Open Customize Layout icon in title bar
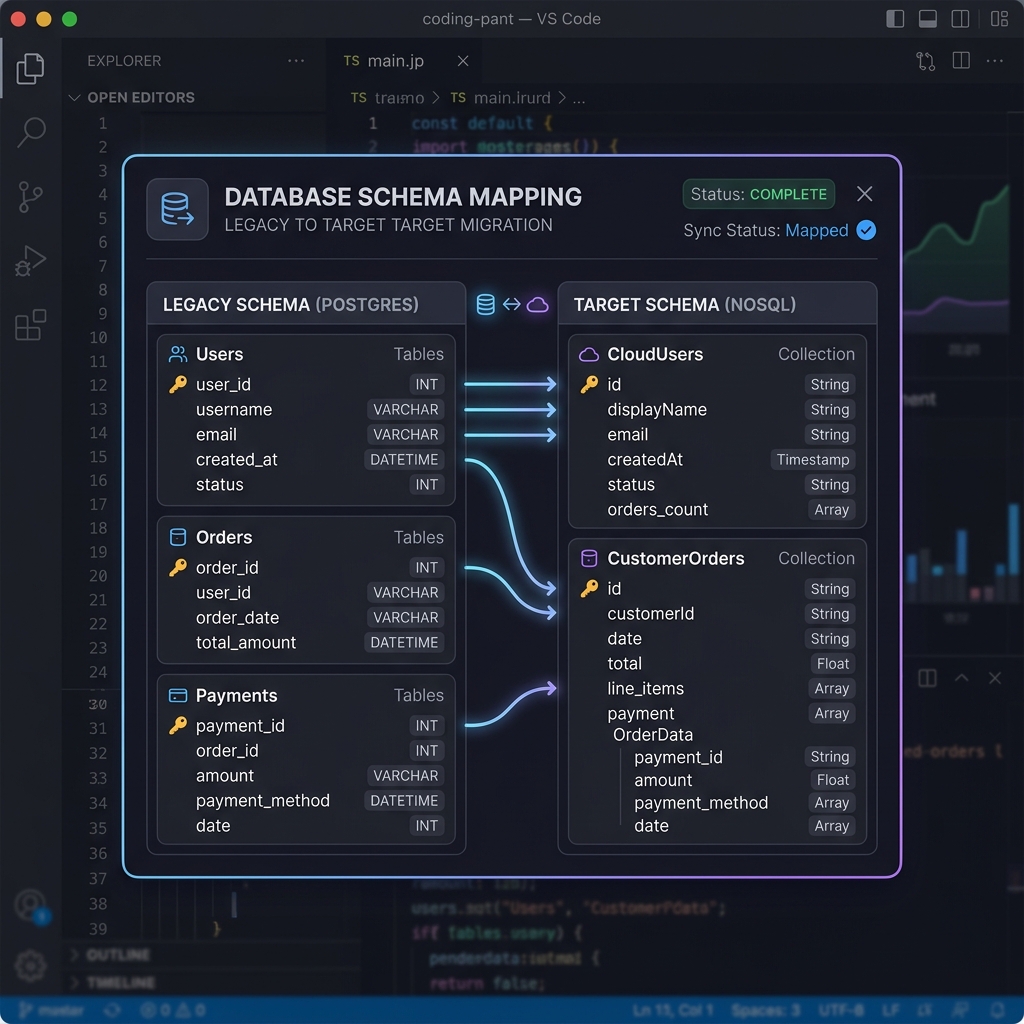 pyautogui.click(x=999, y=19)
